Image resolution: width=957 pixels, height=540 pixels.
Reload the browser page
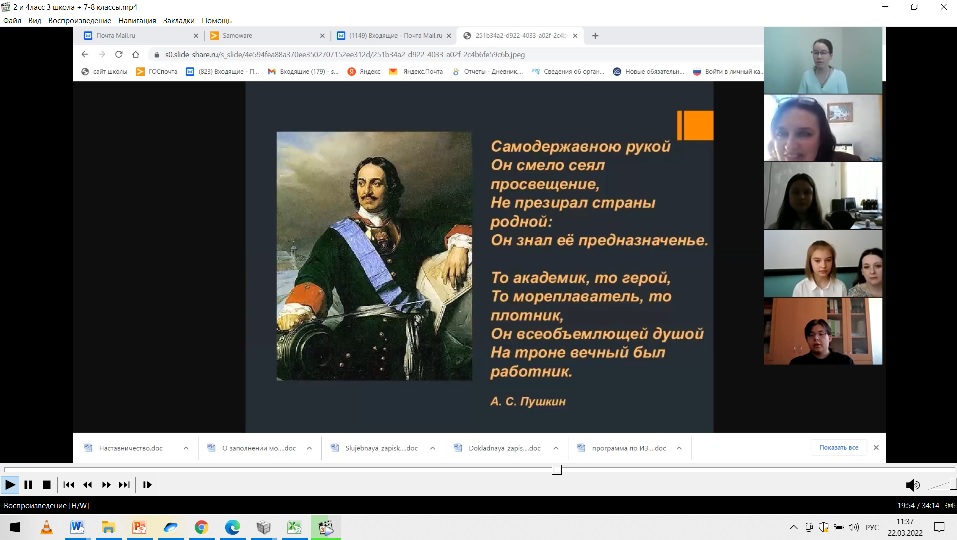tap(118, 54)
